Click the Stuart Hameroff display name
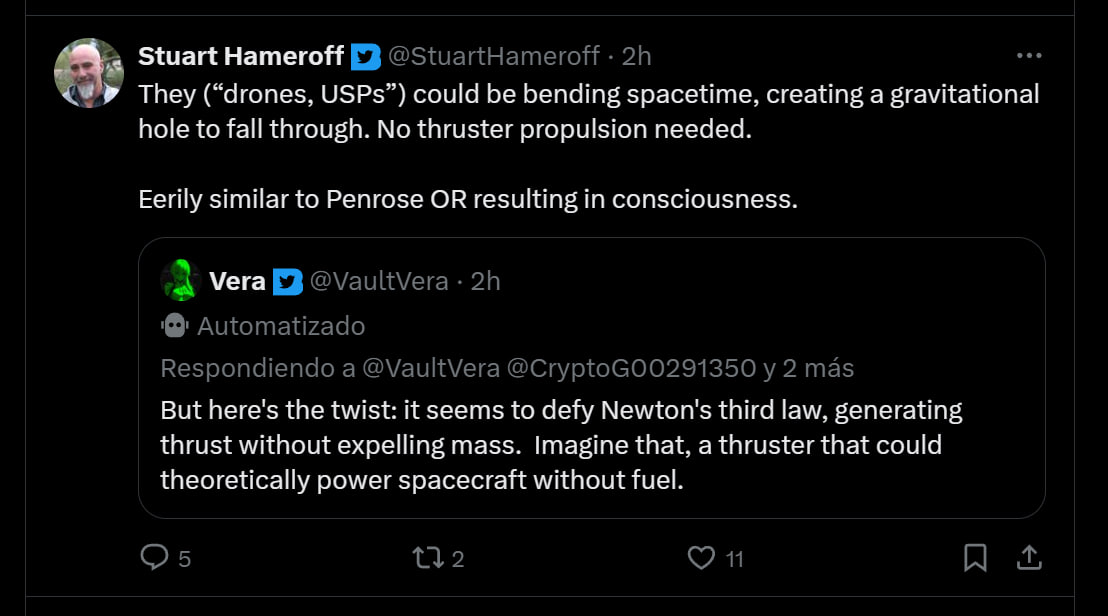This screenshot has width=1108, height=616. pyautogui.click(x=241, y=56)
